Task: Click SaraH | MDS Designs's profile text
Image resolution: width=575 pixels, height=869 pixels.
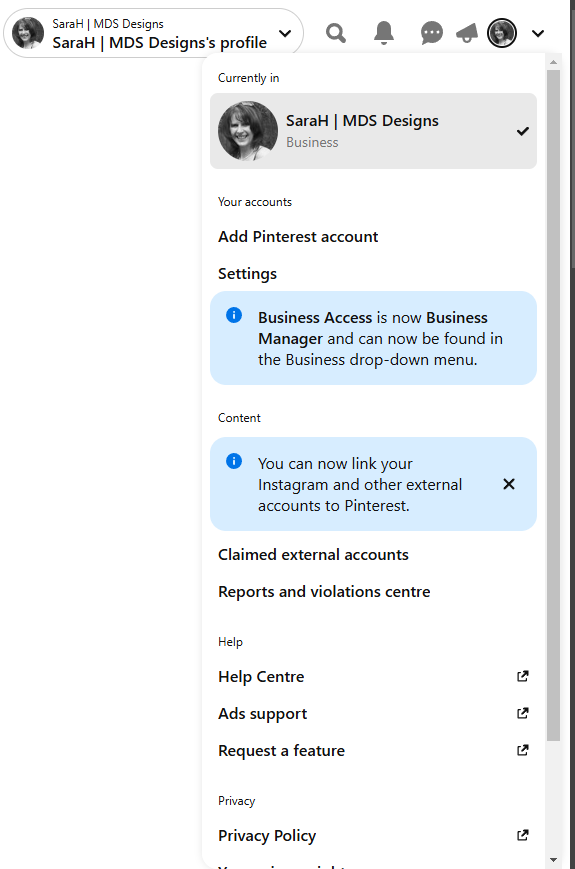Action: (160, 43)
